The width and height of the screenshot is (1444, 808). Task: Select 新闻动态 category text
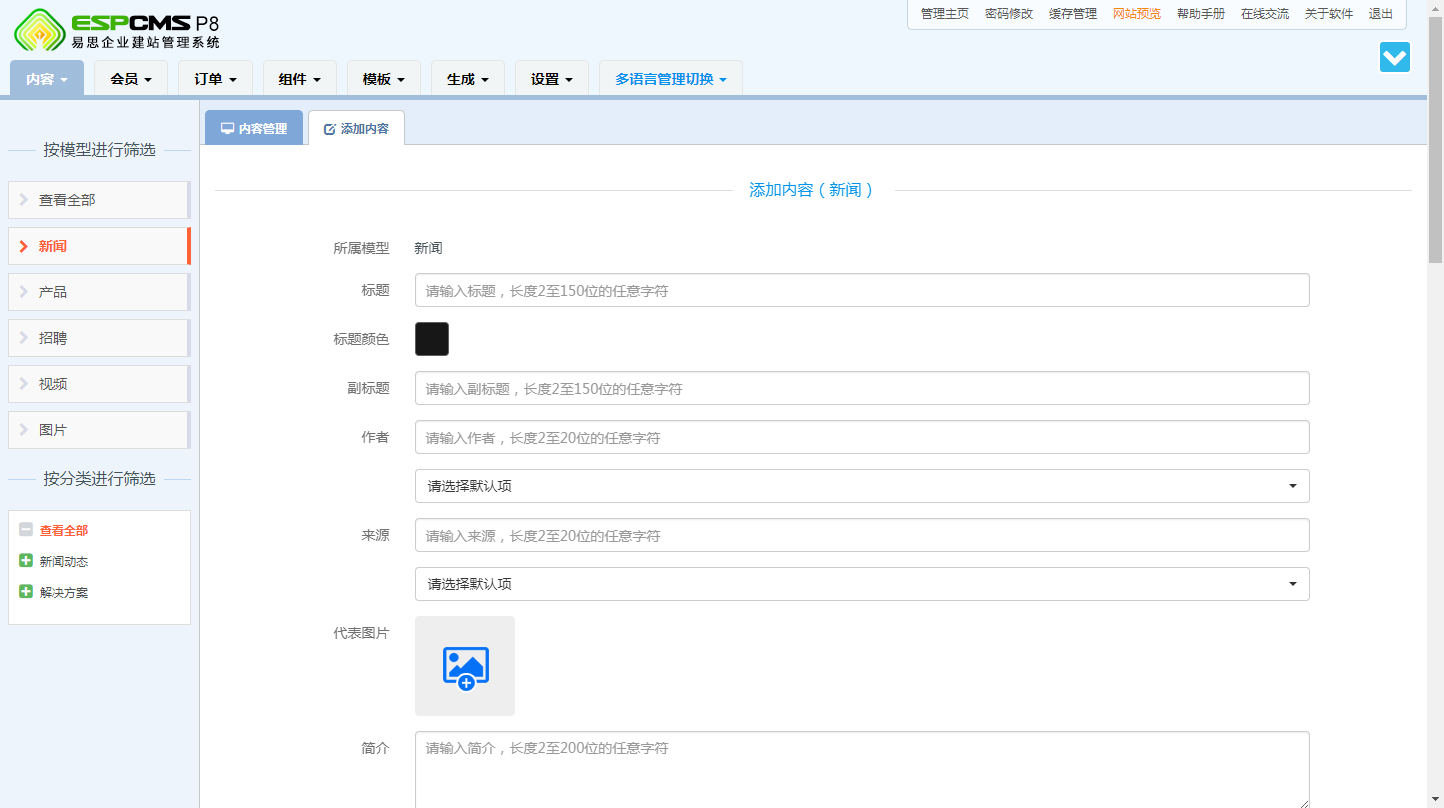coord(64,562)
